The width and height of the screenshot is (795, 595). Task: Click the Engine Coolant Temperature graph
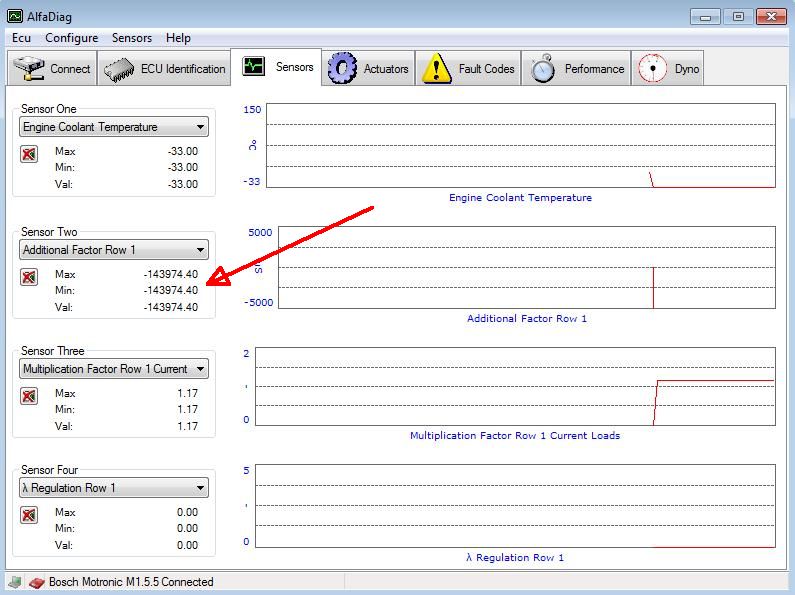[520, 145]
